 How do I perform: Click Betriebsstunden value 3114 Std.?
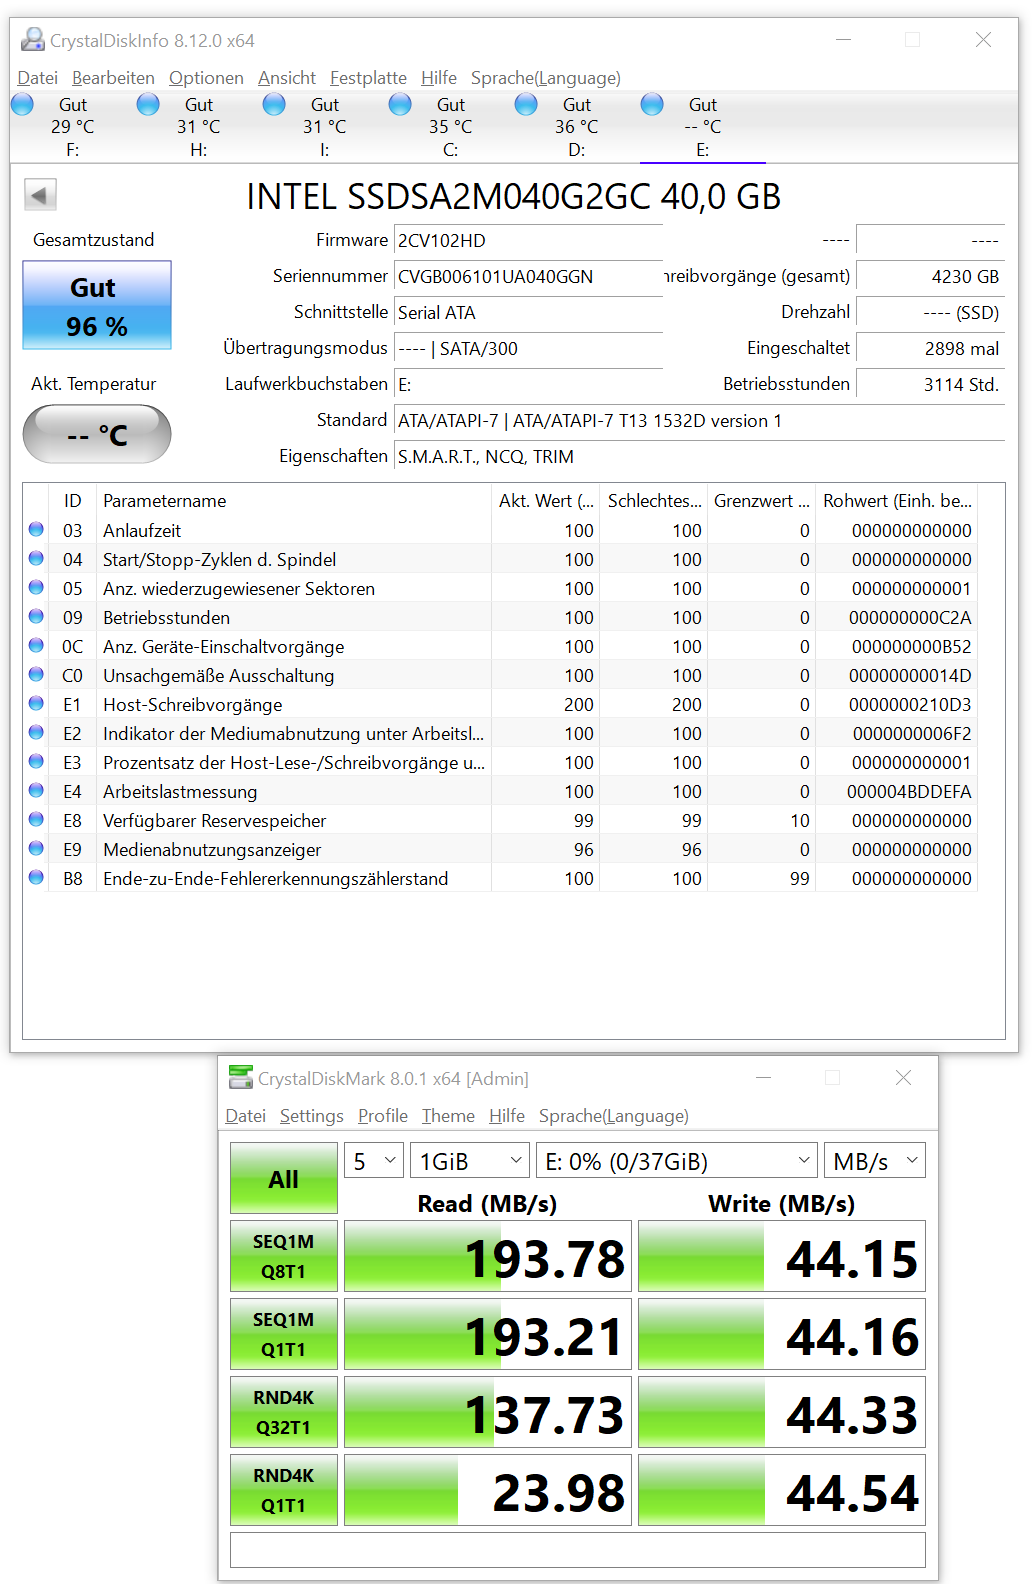click(931, 385)
